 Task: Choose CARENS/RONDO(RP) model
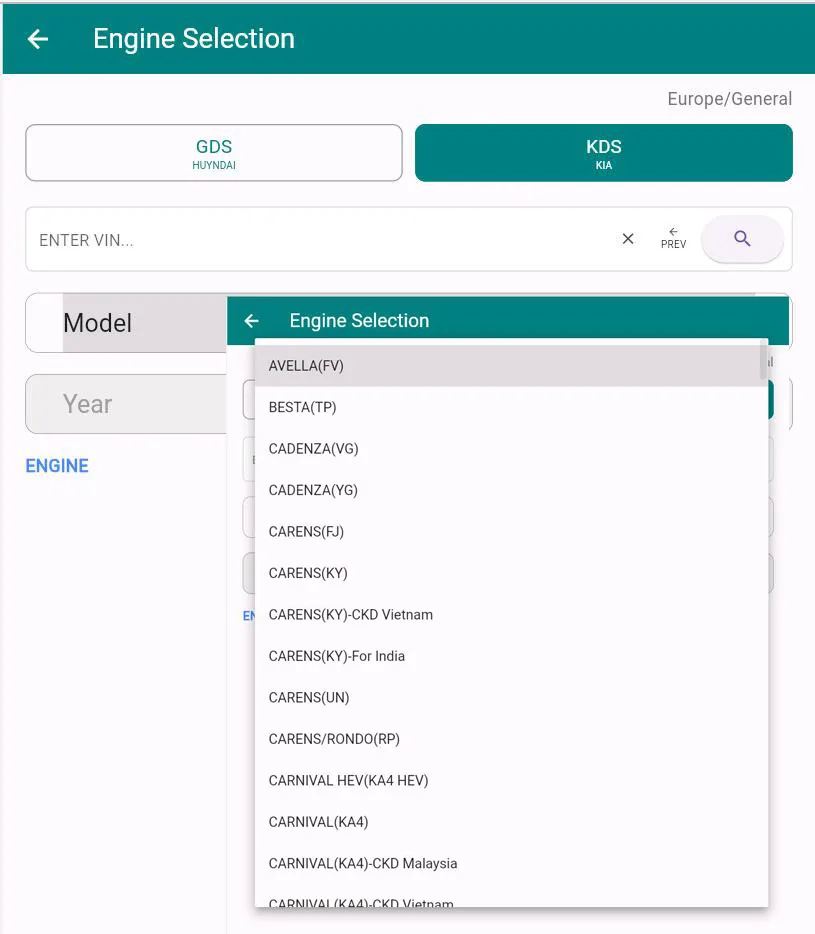pos(511,739)
